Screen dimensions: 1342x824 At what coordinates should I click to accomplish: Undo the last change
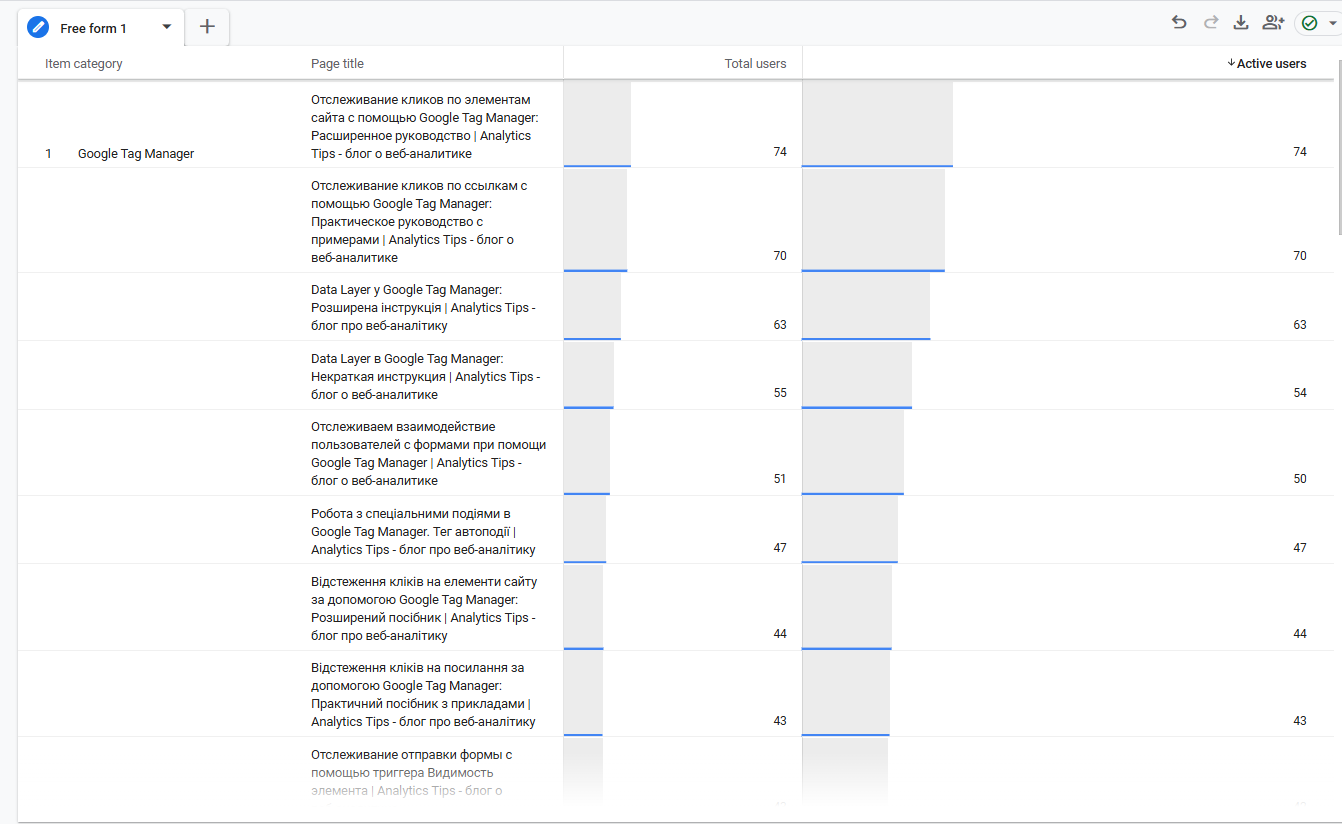1179,23
